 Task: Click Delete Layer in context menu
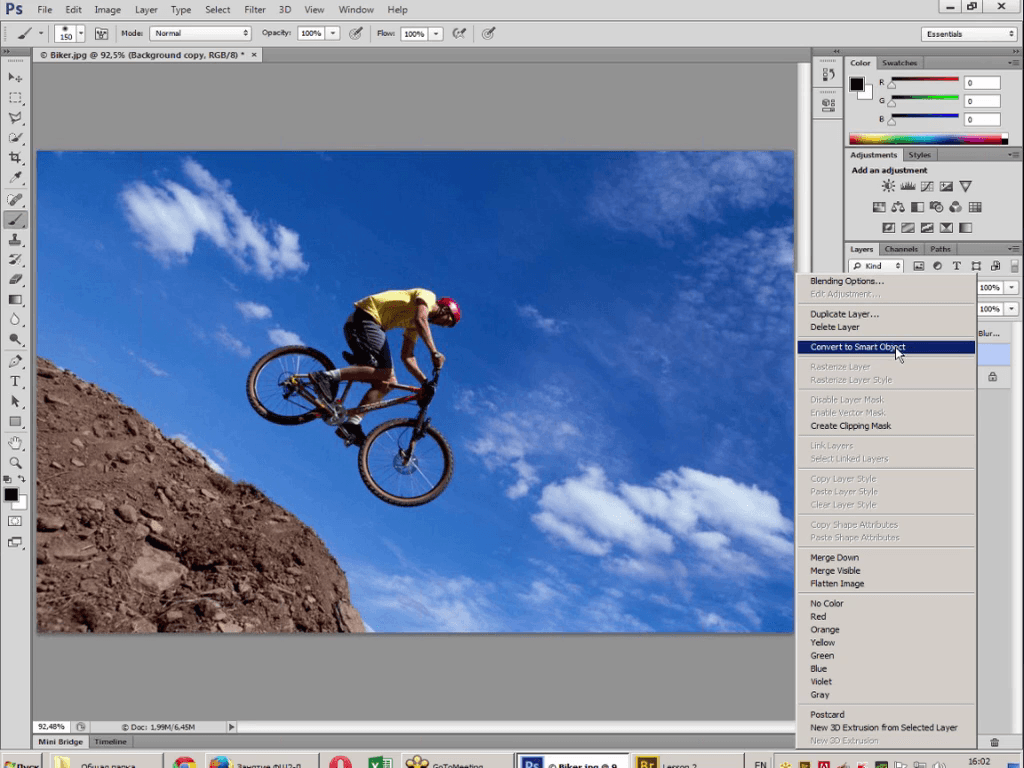(835, 327)
